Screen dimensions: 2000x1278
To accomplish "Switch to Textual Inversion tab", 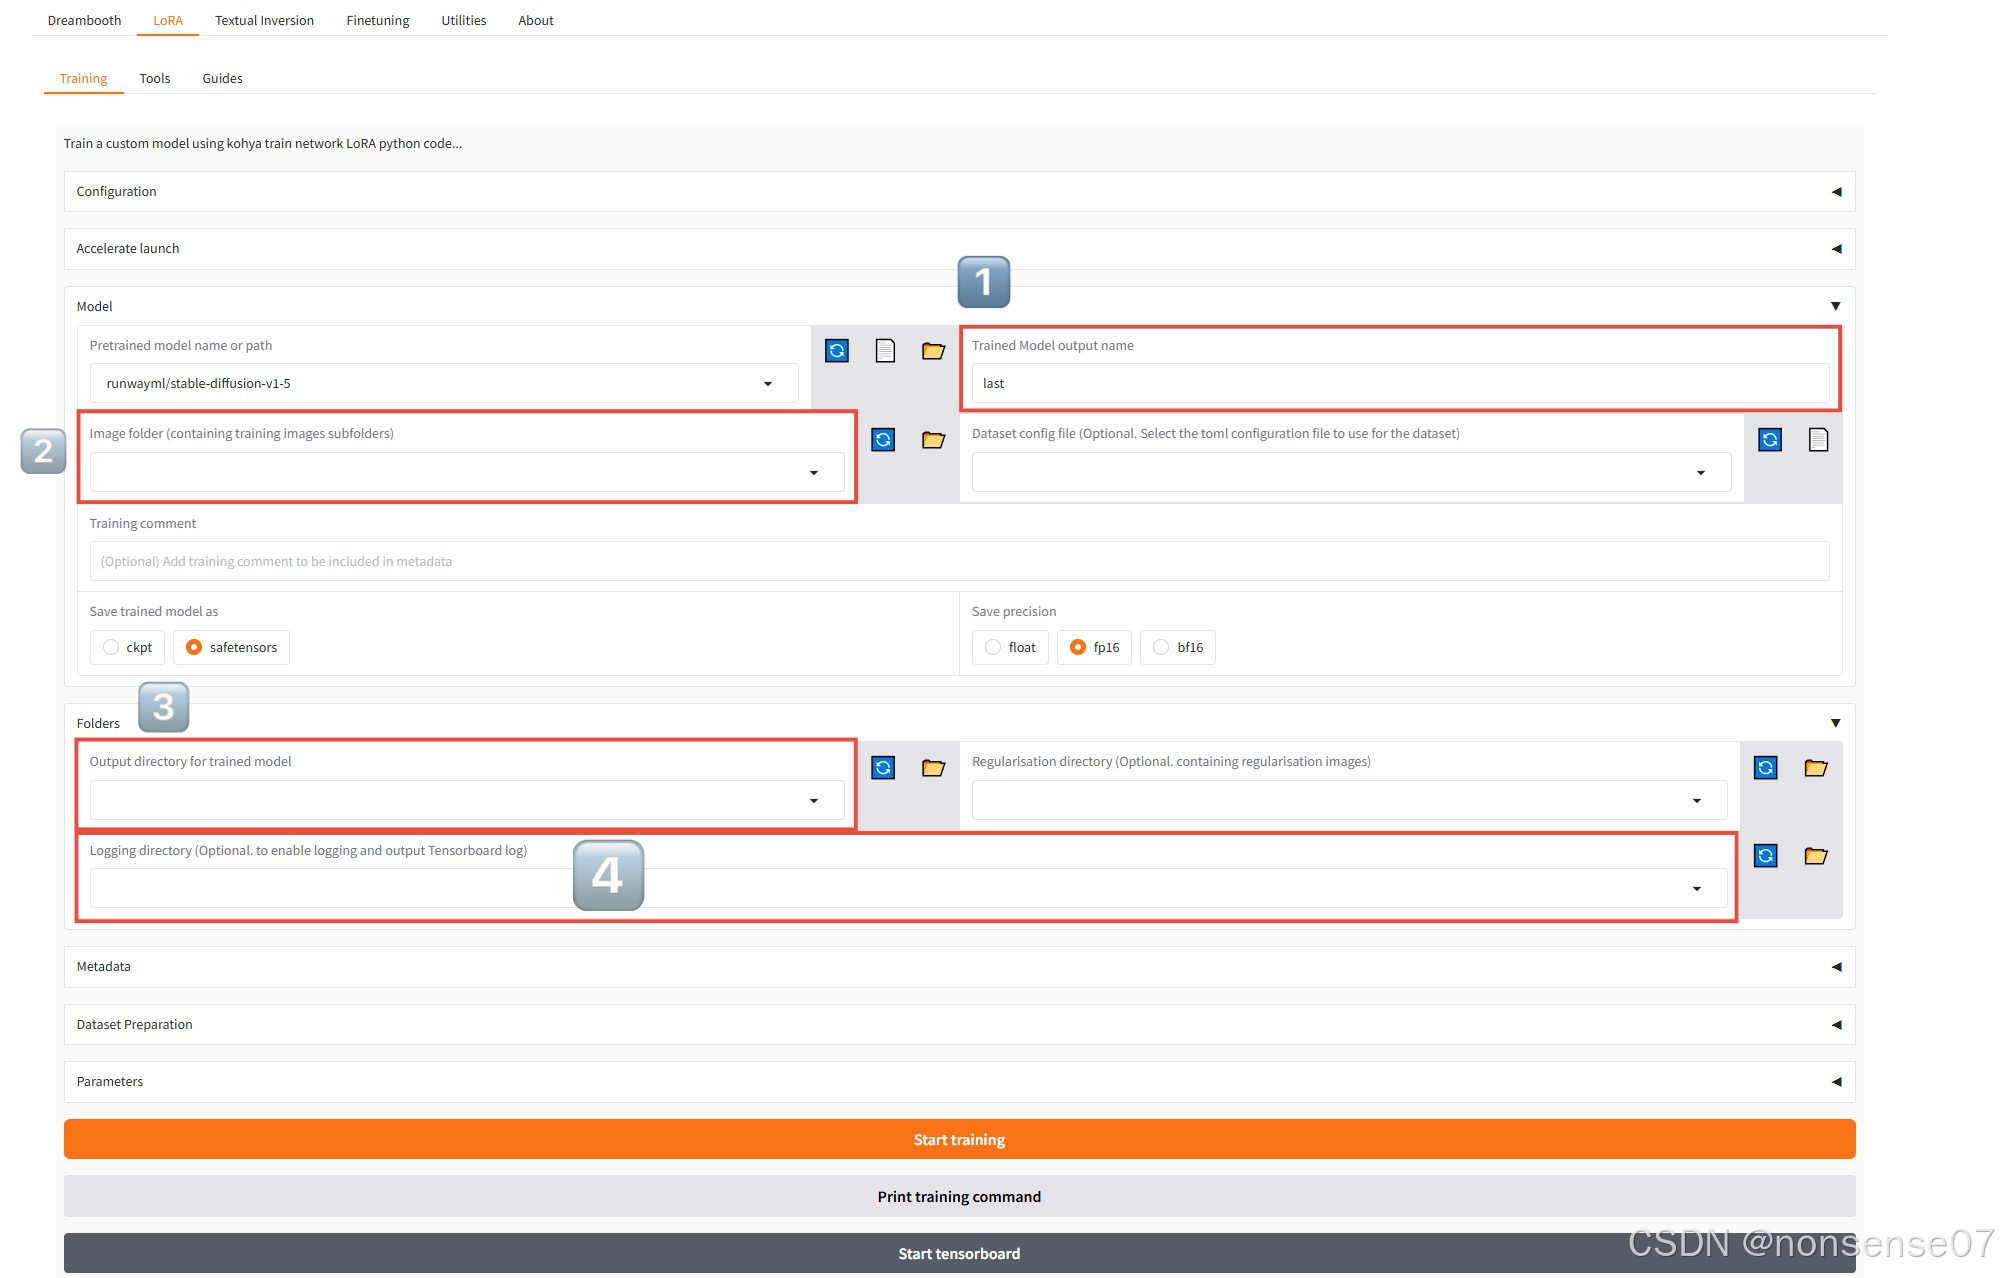I will coord(264,20).
